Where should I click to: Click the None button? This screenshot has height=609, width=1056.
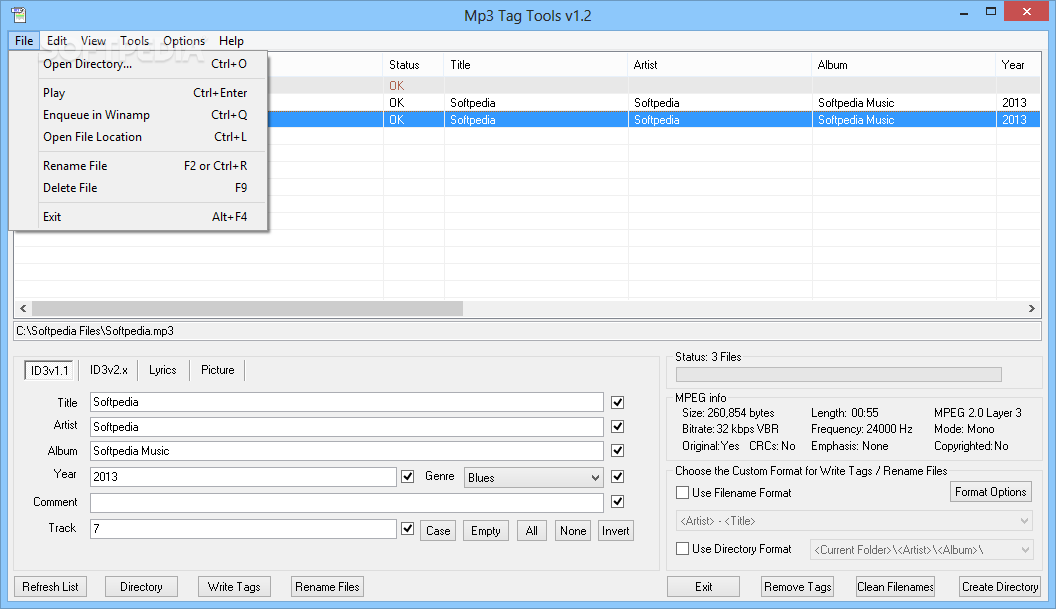pos(573,531)
